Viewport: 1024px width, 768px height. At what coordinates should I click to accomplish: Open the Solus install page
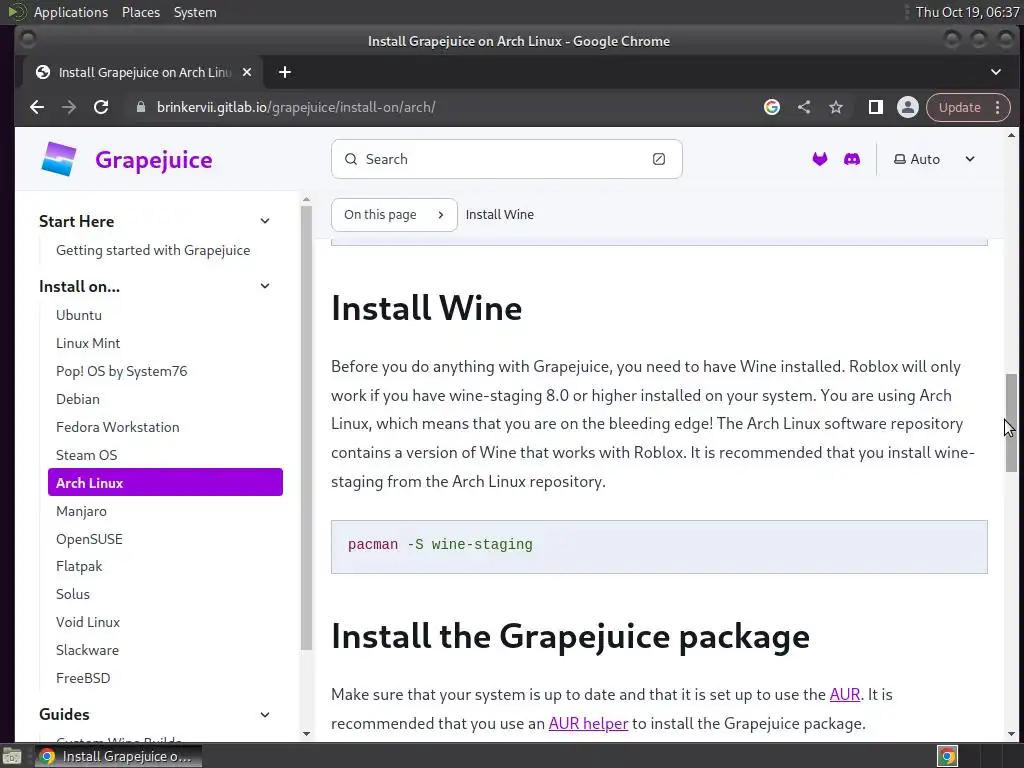(72, 594)
